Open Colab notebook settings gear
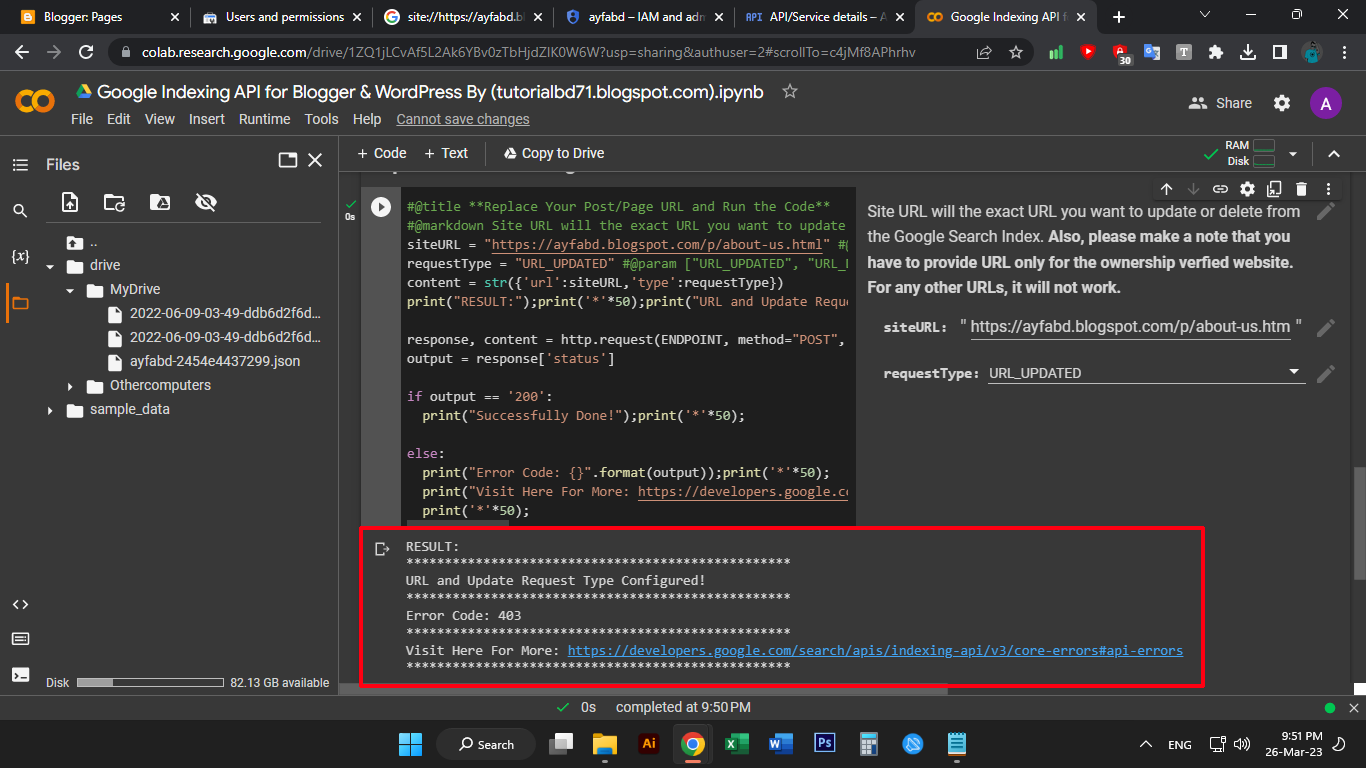This screenshot has height=768, width=1366. (x=1282, y=103)
